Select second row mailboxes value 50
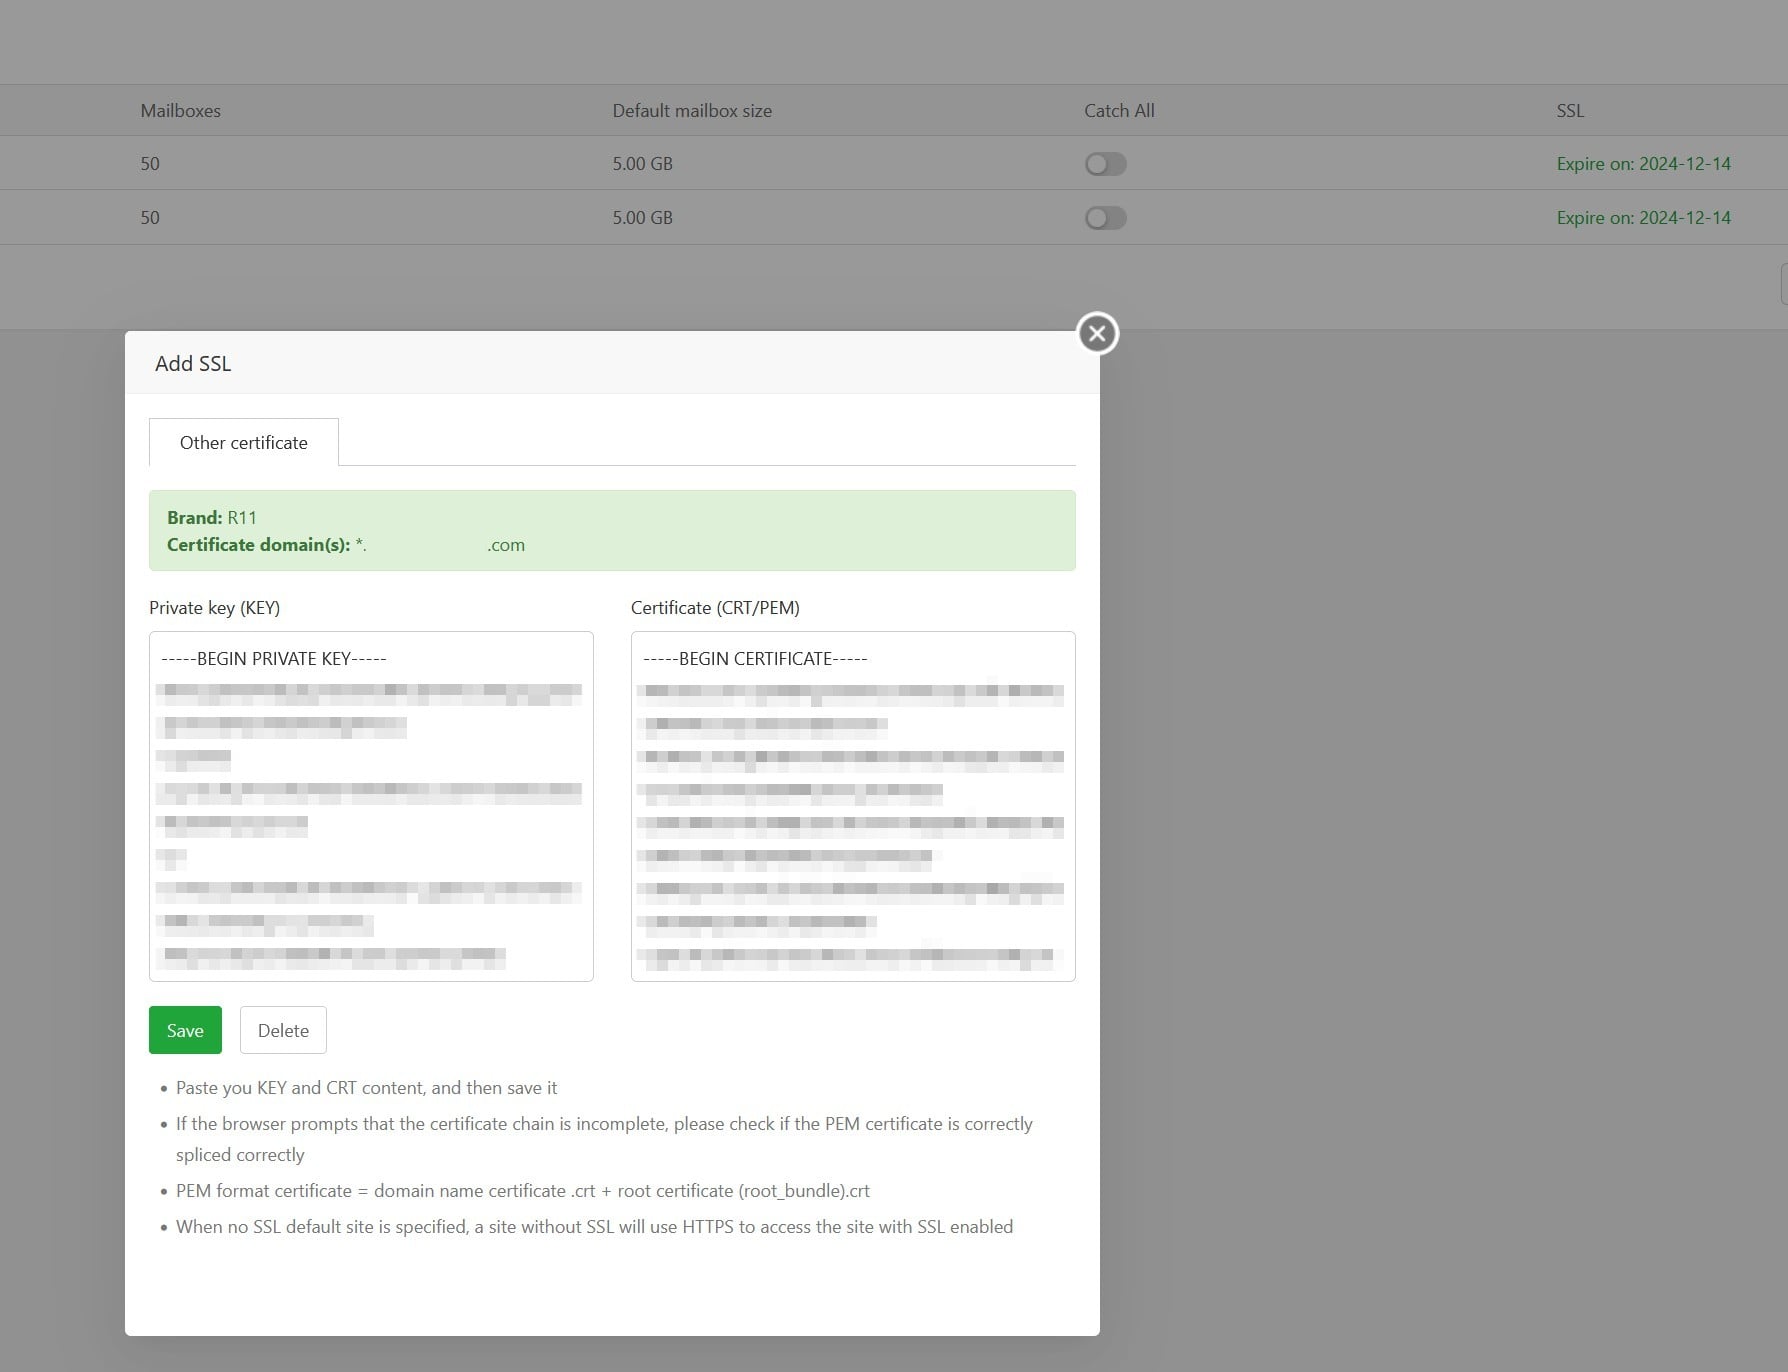 tap(150, 218)
